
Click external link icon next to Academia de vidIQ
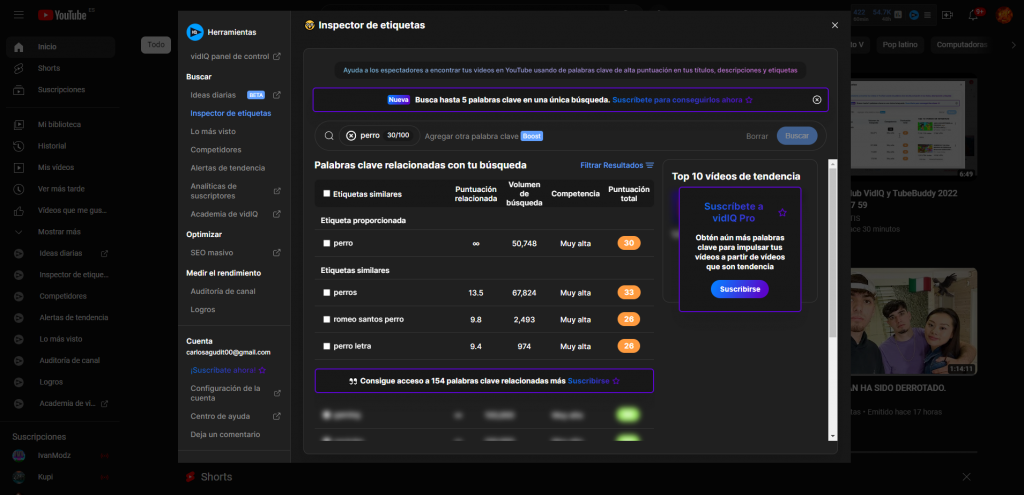click(277, 214)
